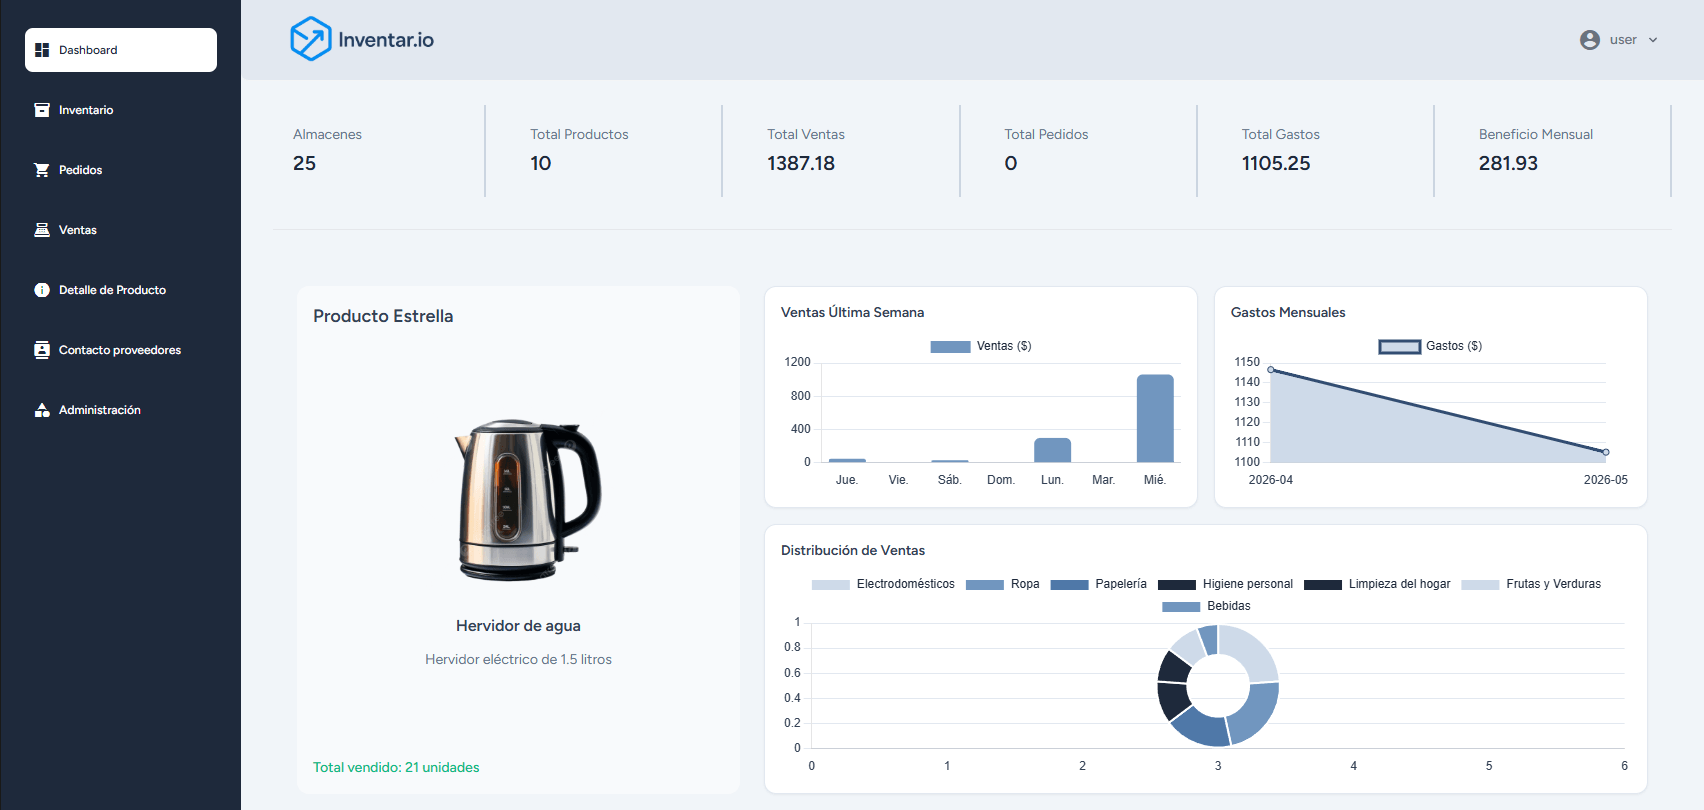This screenshot has height=810, width=1704.
Task: Click the kettle product image
Action: 527,500
